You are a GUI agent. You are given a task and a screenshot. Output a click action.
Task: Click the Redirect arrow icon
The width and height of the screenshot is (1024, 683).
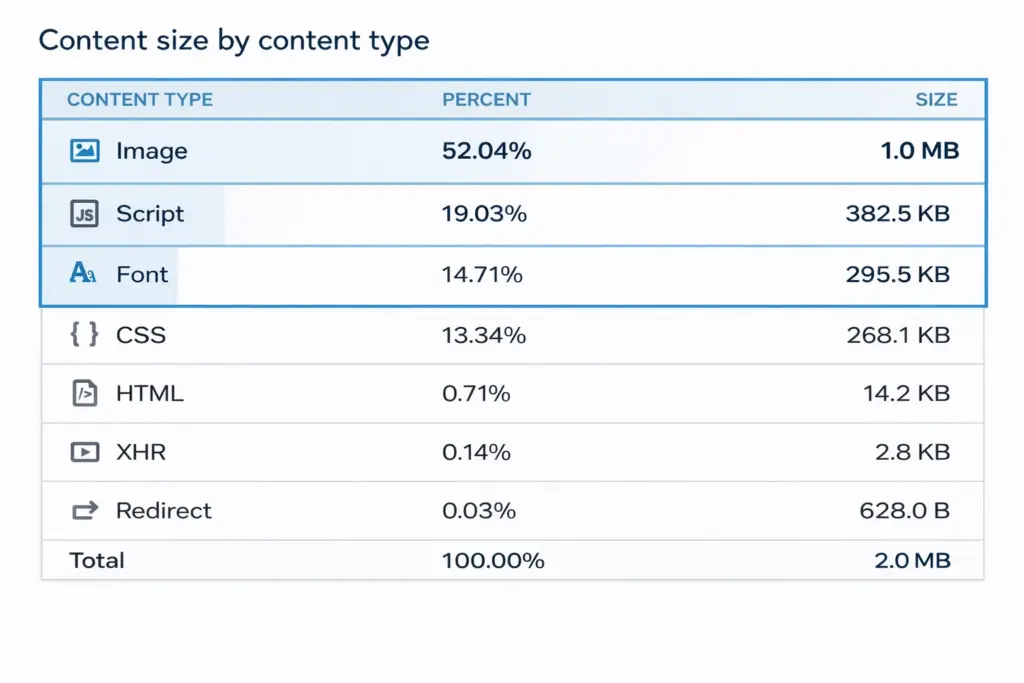pyautogui.click(x=85, y=511)
